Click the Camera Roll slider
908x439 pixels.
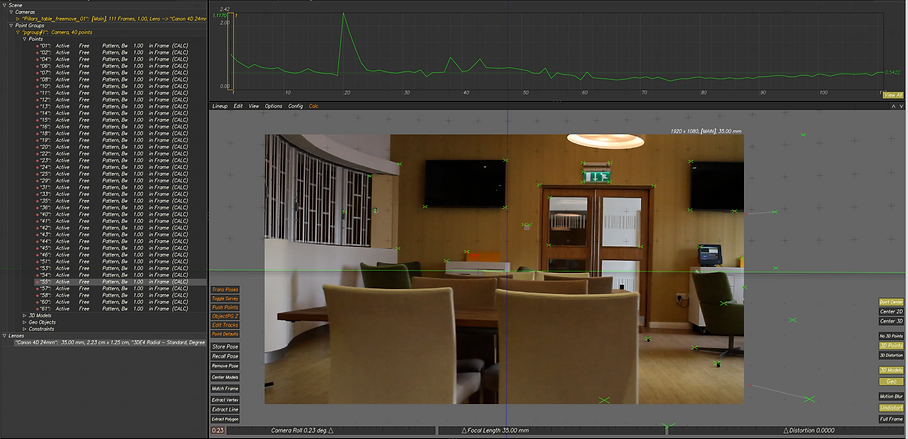[331, 430]
